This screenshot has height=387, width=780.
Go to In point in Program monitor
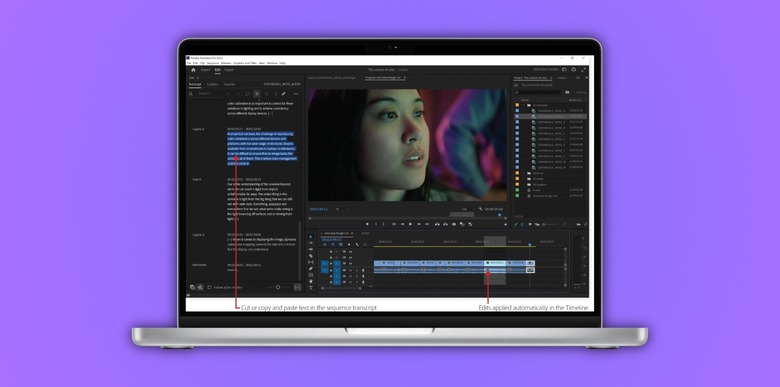394,224
